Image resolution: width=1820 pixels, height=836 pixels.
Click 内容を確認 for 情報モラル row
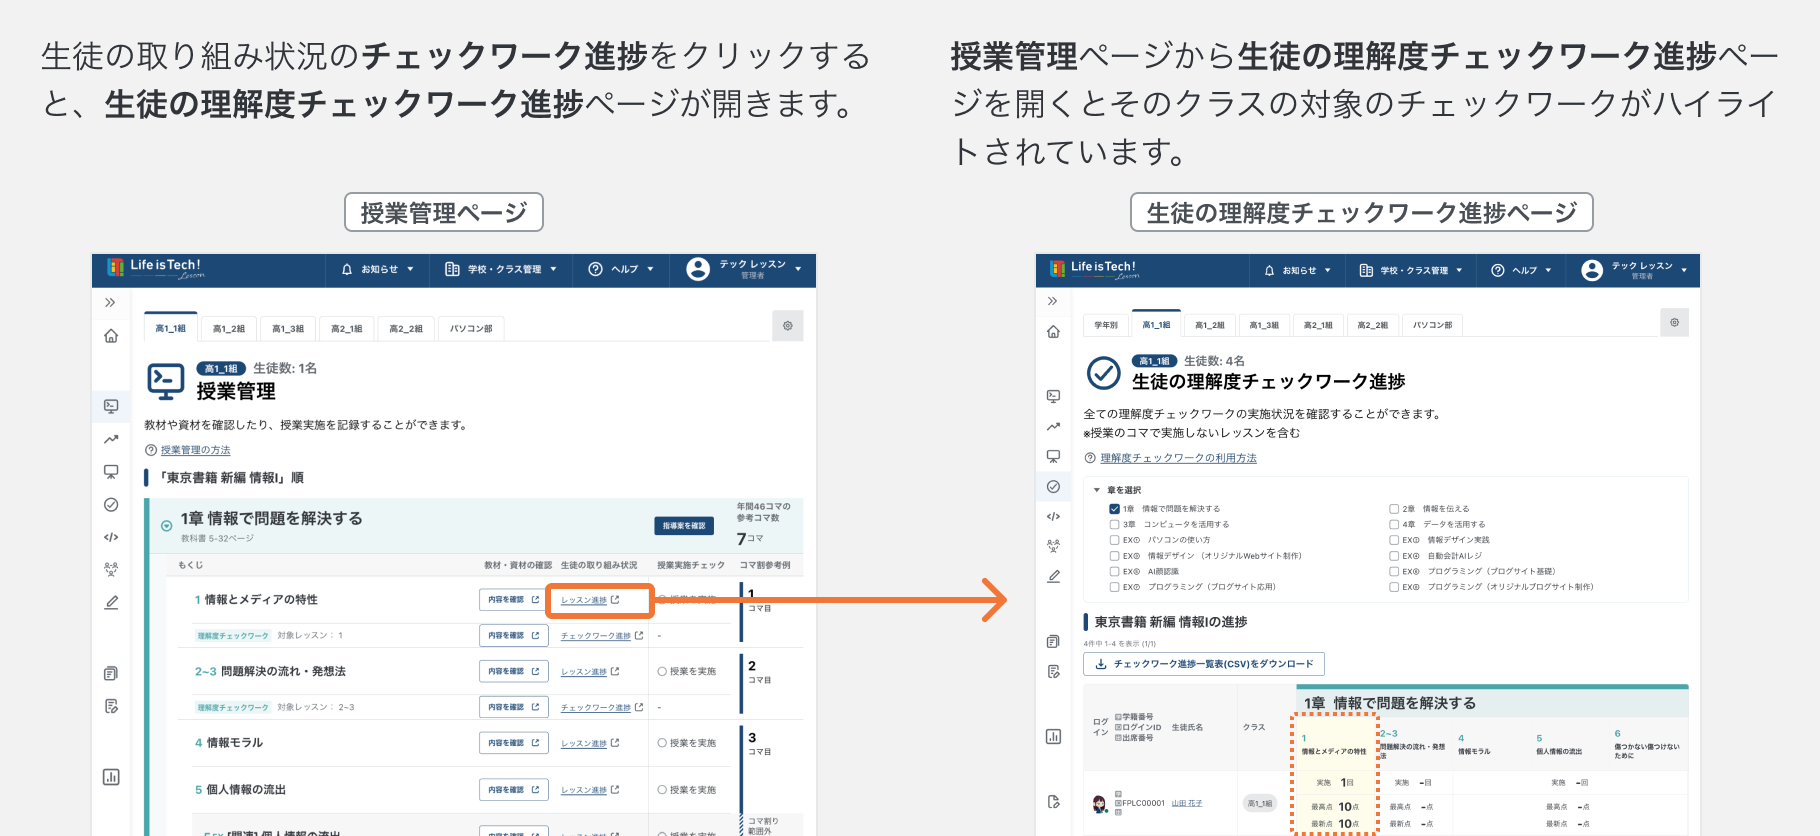tap(514, 743)
